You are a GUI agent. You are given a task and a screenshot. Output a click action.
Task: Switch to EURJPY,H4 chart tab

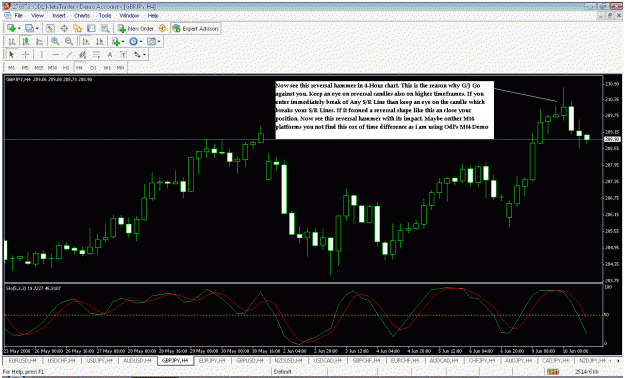[x=212, y=360]
